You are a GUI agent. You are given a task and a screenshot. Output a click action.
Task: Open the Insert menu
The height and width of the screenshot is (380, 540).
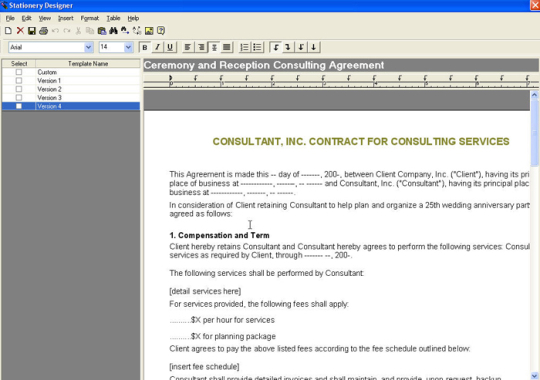pyautogui.click(x=66, y=18)
